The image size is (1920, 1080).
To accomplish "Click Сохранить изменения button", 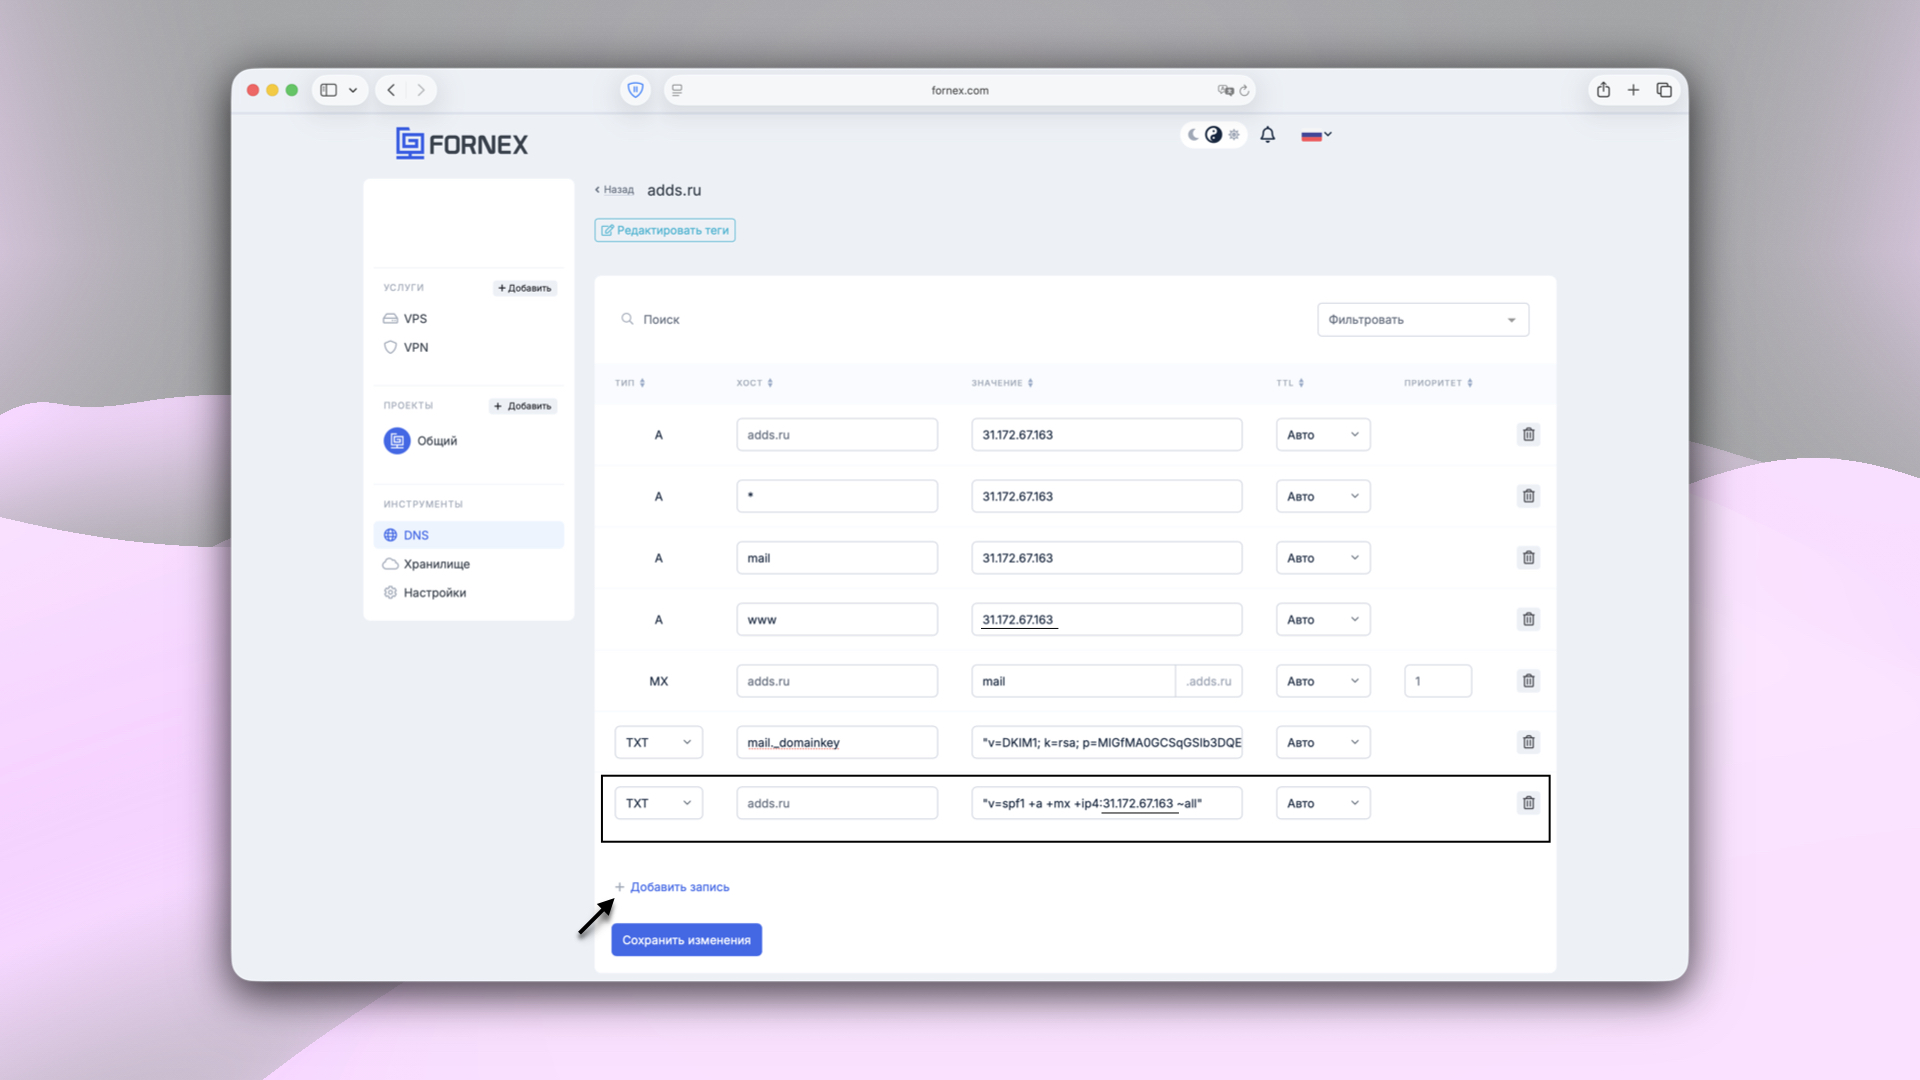I will tap(686, 940).
